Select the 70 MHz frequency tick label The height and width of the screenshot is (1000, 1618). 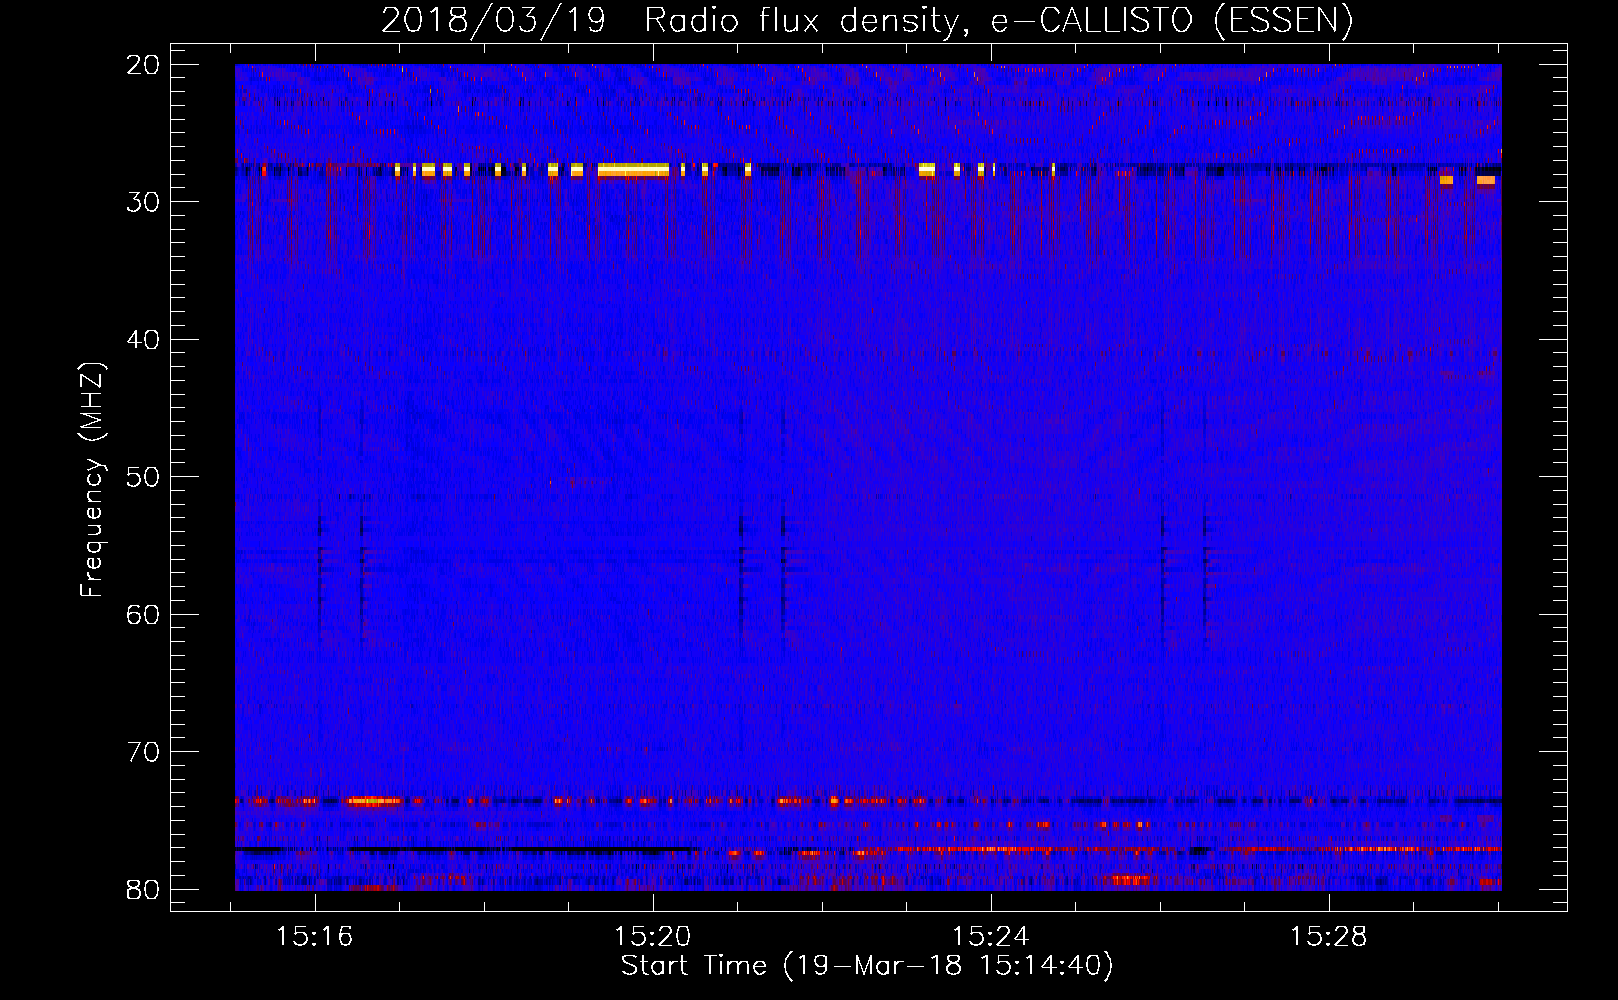[144, 752]
